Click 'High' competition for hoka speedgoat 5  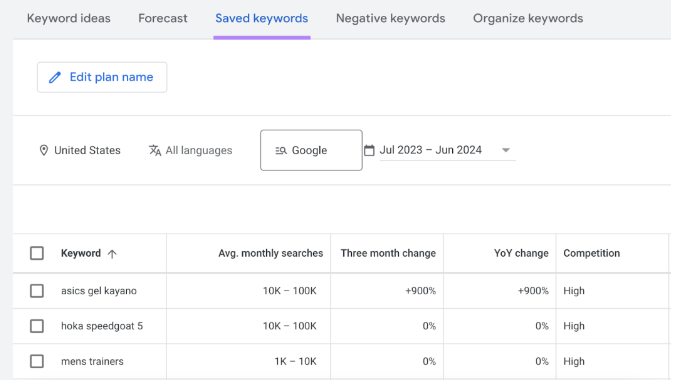[574, 326]
